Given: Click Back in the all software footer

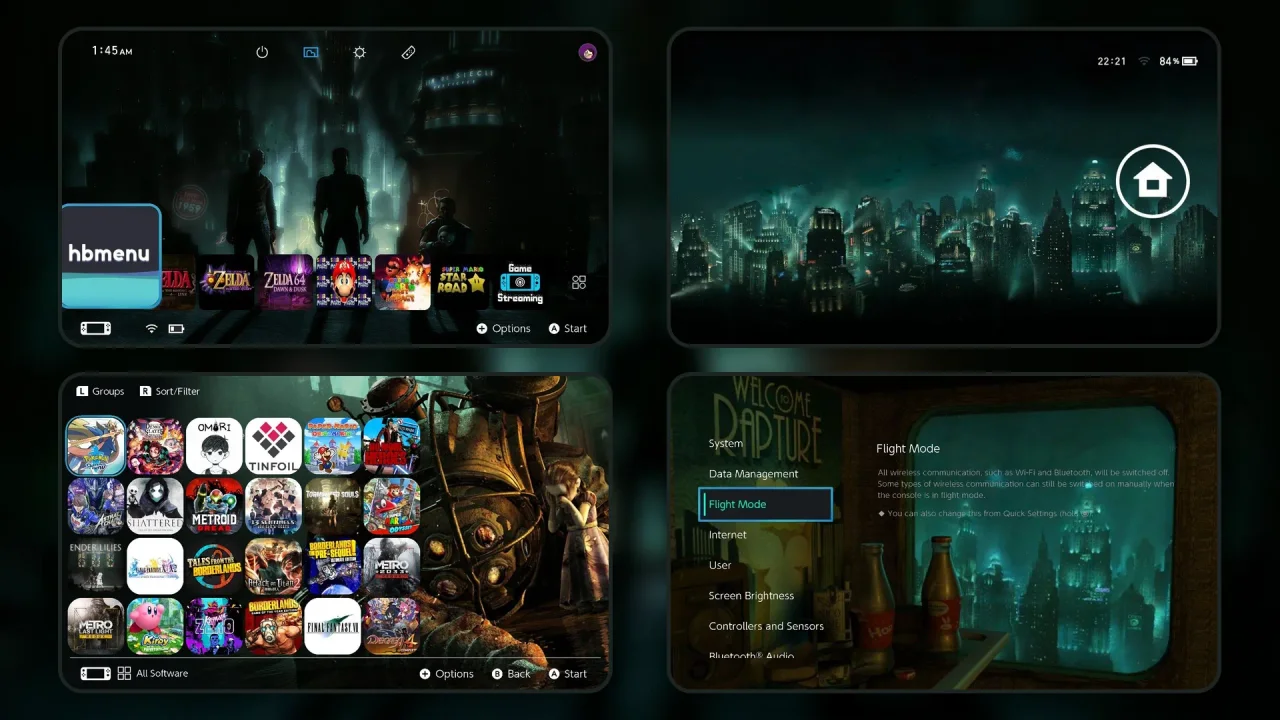Looking at the screenshot, I should (511, 673).
